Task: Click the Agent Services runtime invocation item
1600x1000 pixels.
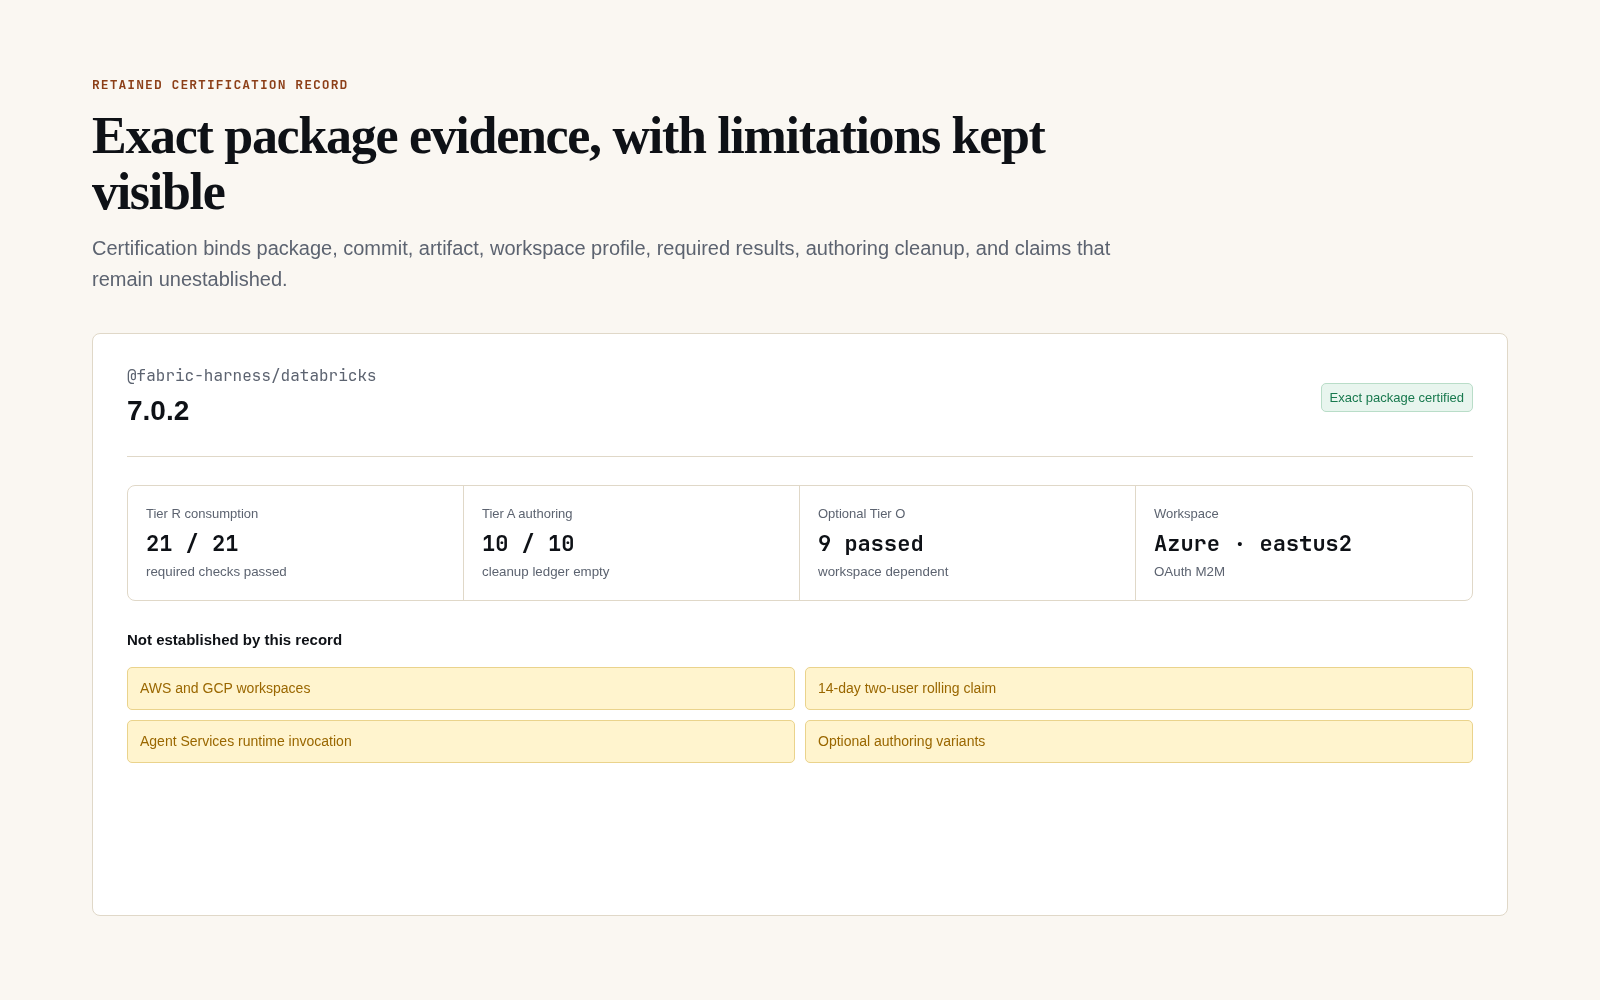Action: tap(461, 741)
